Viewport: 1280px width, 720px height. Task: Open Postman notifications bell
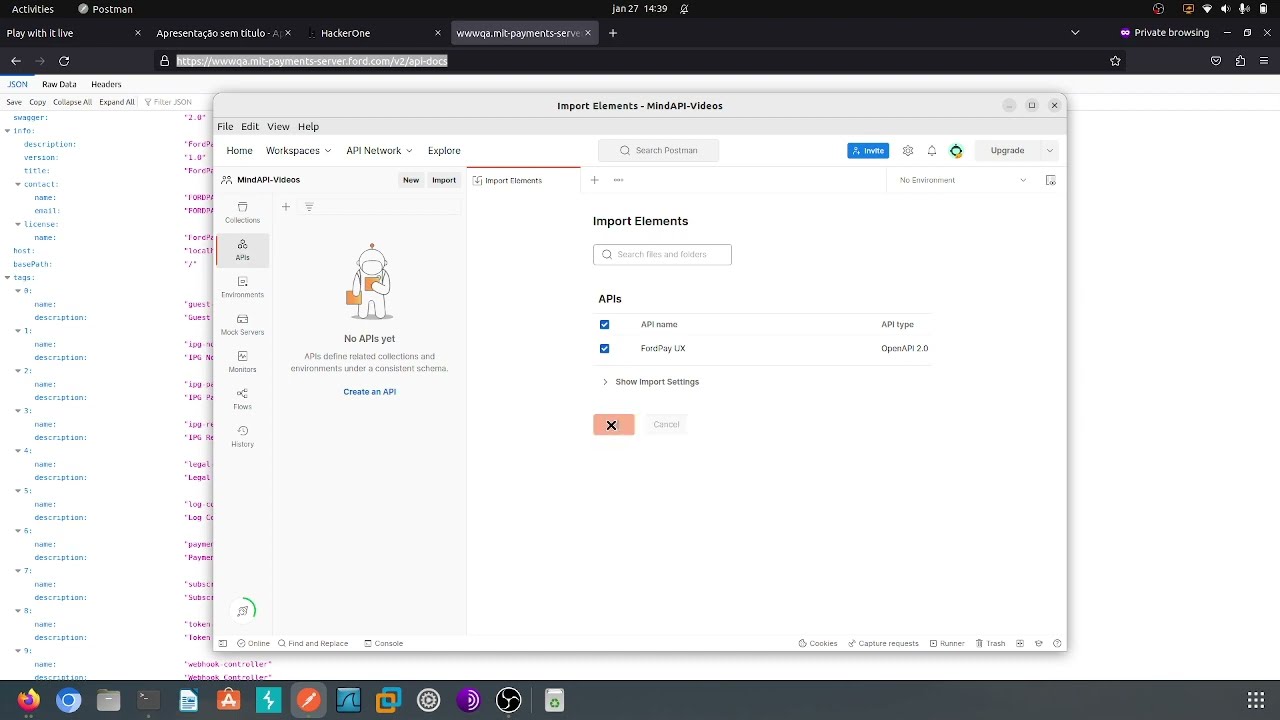(932, 151)
